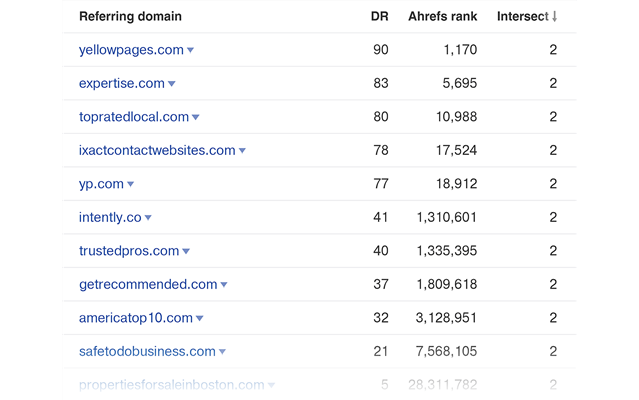Expand the safetodobusiness.com dropdown arrow
Image resolution: width=639 pixels, height=400 pixels.
(222, 352)
